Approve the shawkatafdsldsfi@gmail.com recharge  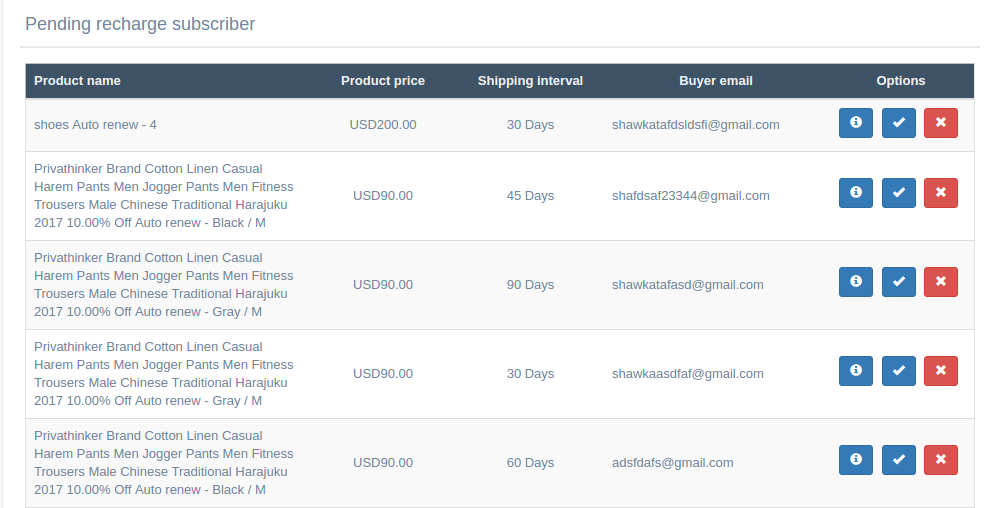click(x=898, y=123)
